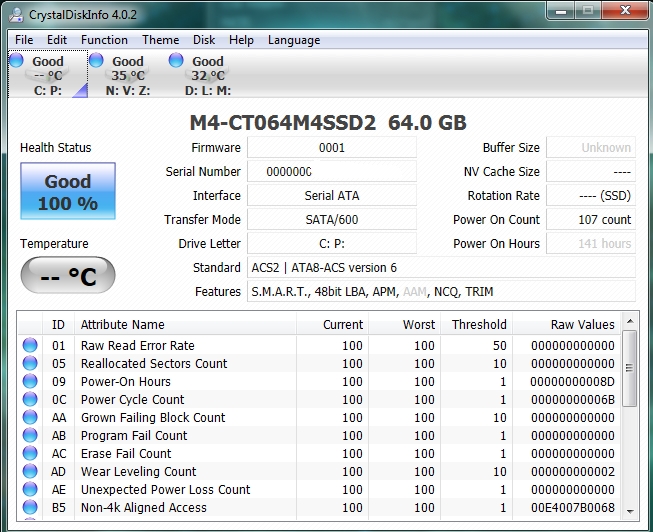Click the -- °C temperature button
The image size is (653, 532).
coord(68,275)
